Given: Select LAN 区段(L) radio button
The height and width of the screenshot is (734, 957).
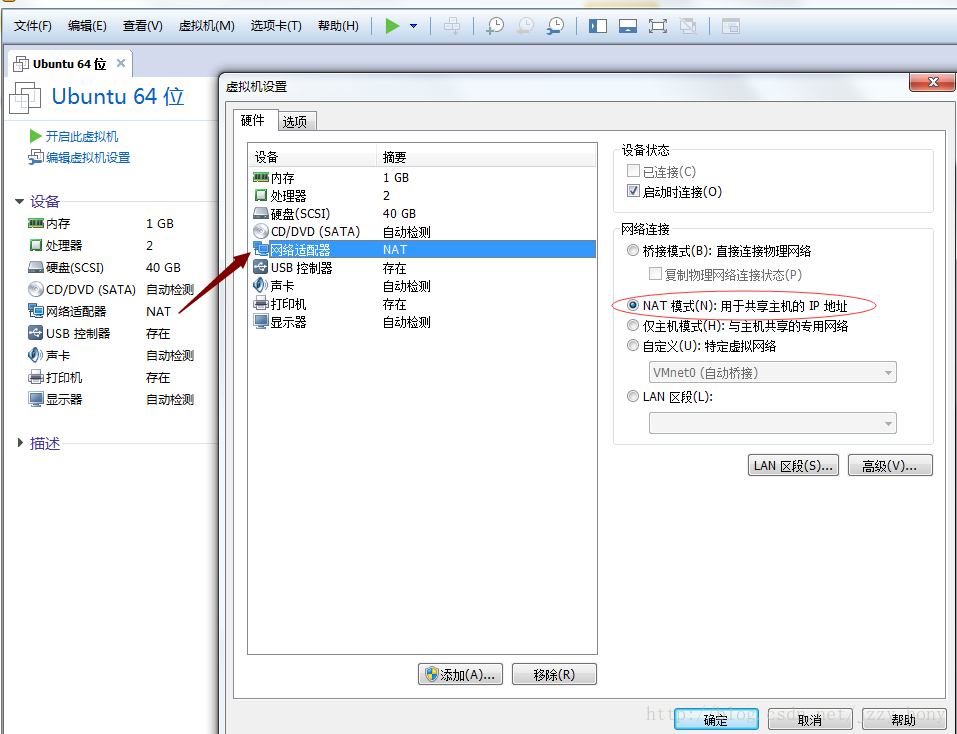Looking at the screenshot, I should pos(633,396).
